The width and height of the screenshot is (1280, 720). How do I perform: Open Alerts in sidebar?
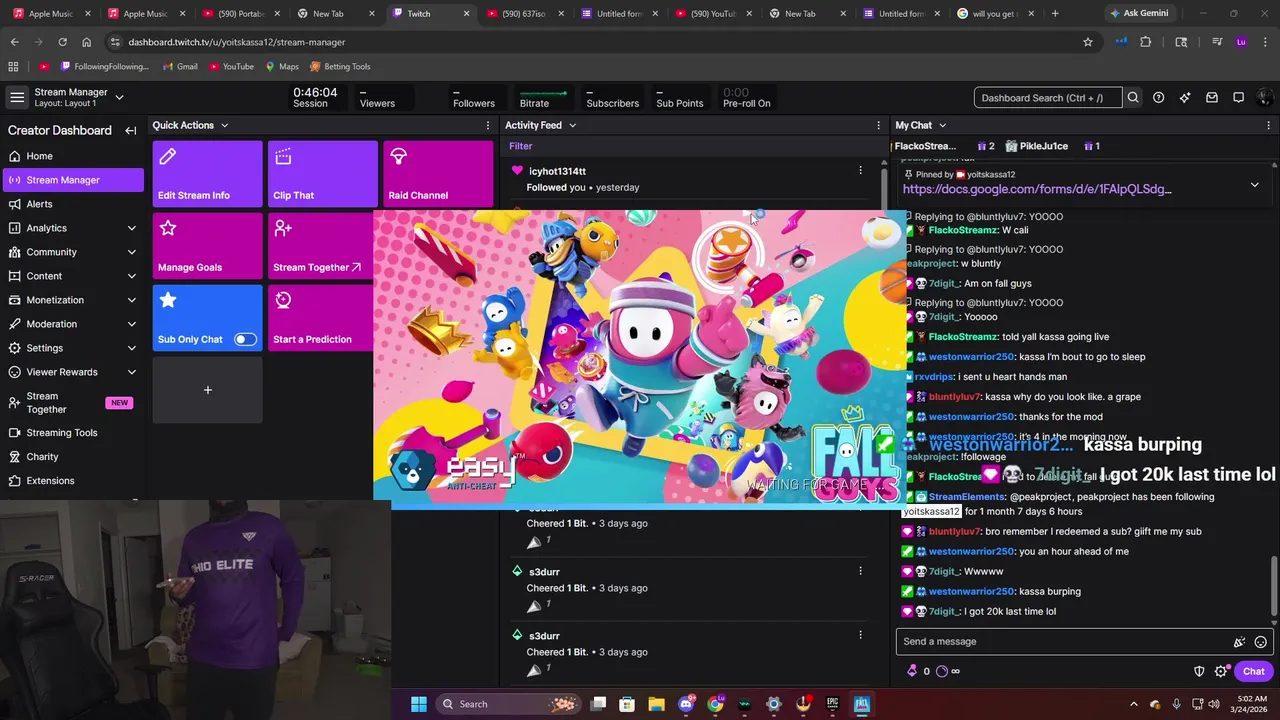72,204
